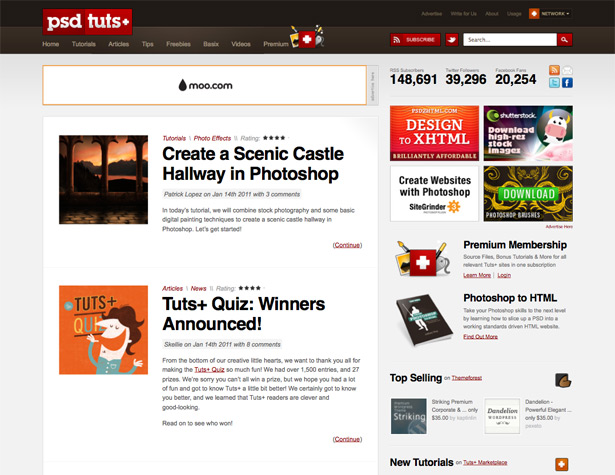Open the Home nav item

[51, 44]
